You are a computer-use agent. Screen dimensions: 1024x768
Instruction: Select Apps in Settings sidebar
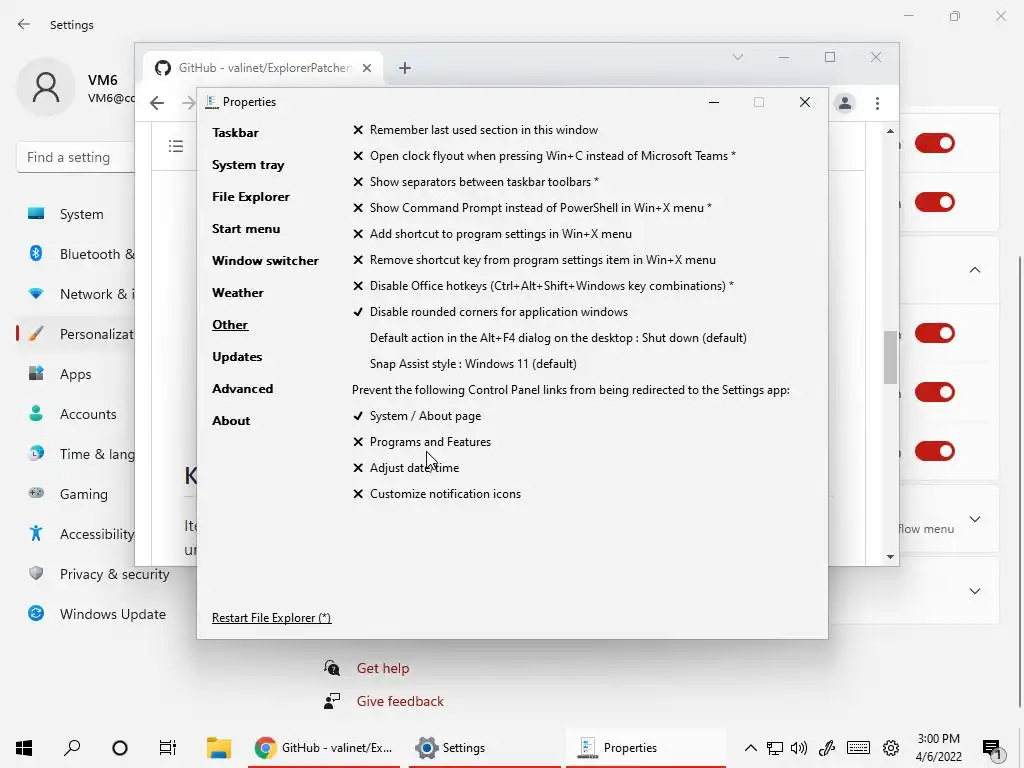coord(75,374)
